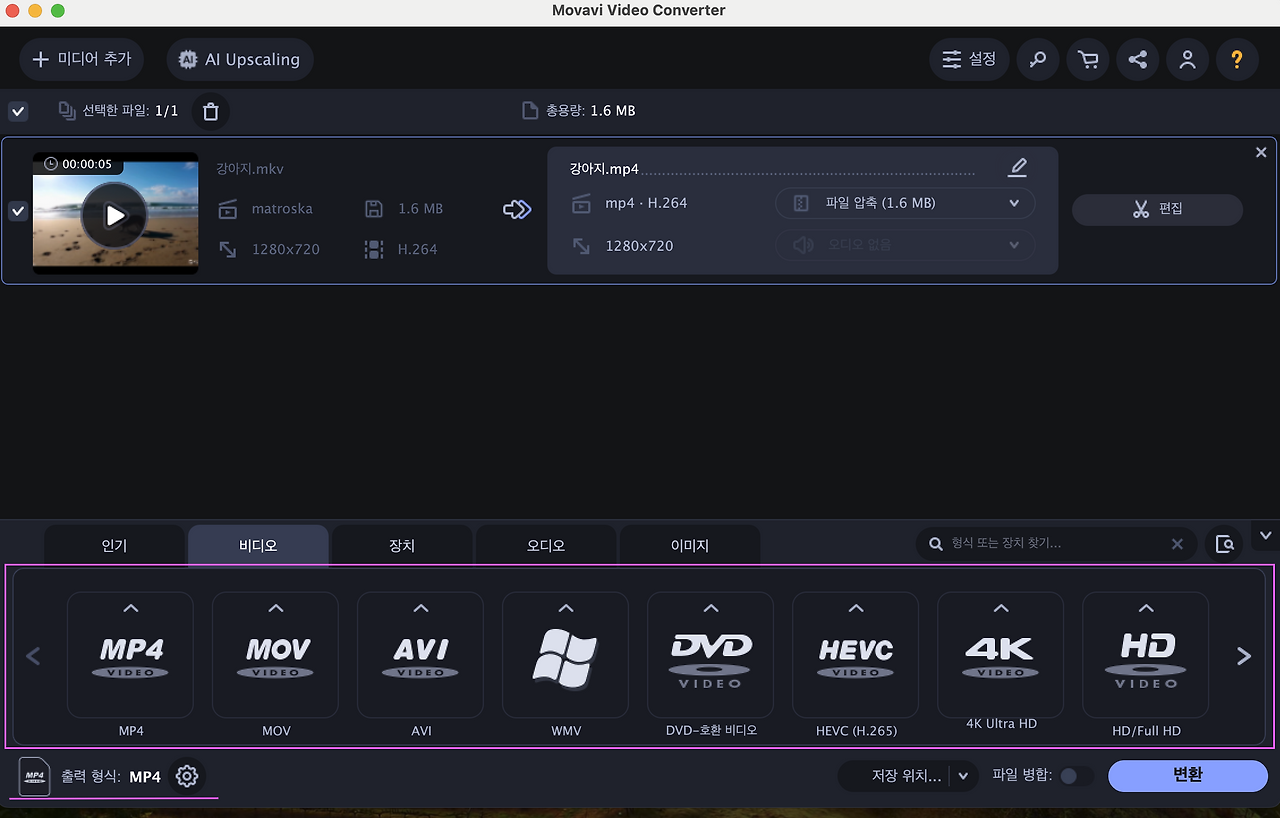Open output format settings gear icon

tap(187, 776)
